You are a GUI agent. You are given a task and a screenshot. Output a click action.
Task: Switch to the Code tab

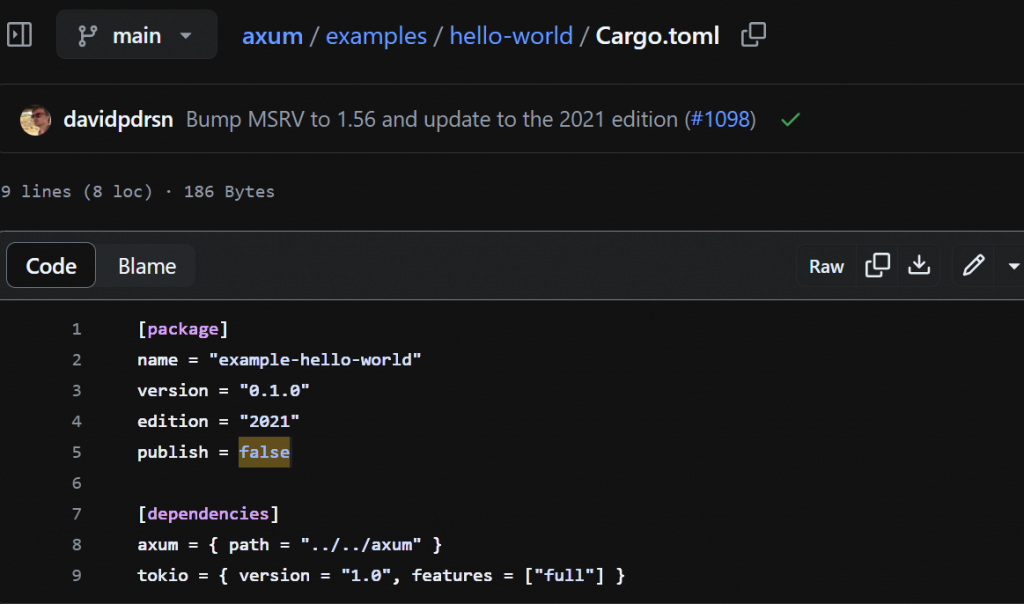[x=51, y=266]
